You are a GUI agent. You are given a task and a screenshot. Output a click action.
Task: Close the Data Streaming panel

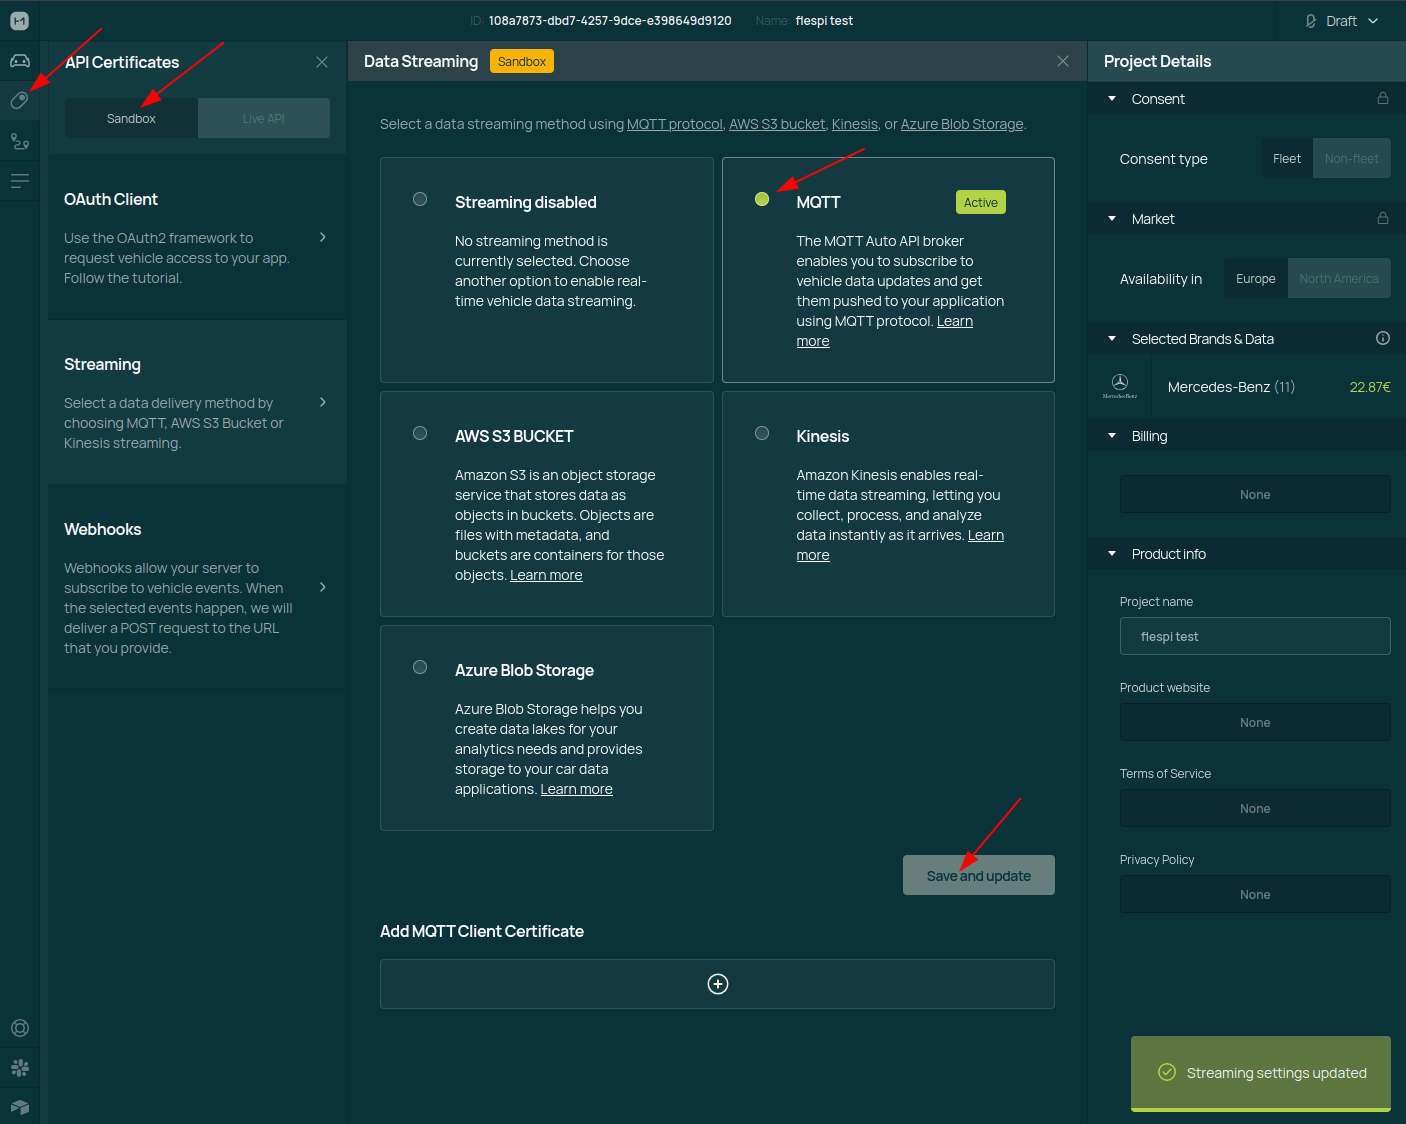pos(1063,62)
